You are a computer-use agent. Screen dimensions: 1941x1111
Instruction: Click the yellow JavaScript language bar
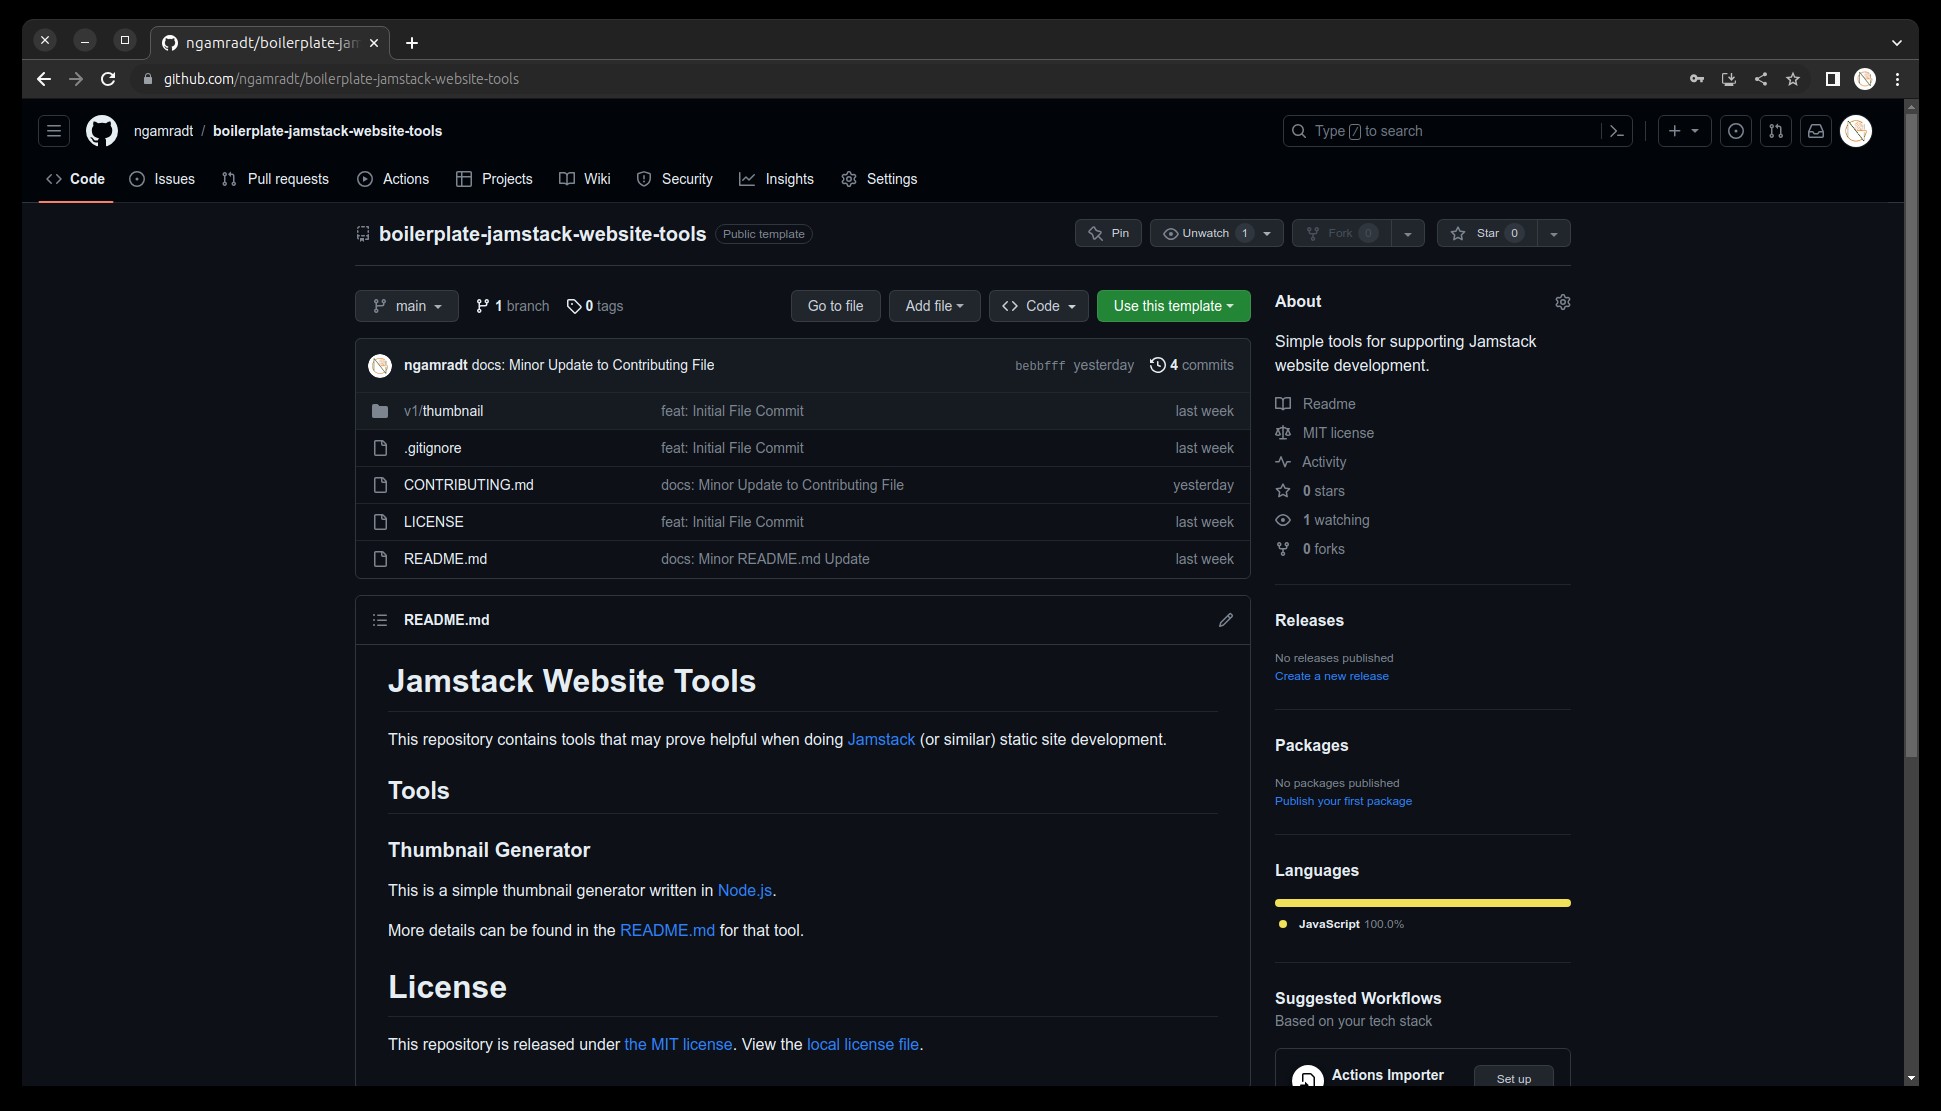coord(1422,903)
